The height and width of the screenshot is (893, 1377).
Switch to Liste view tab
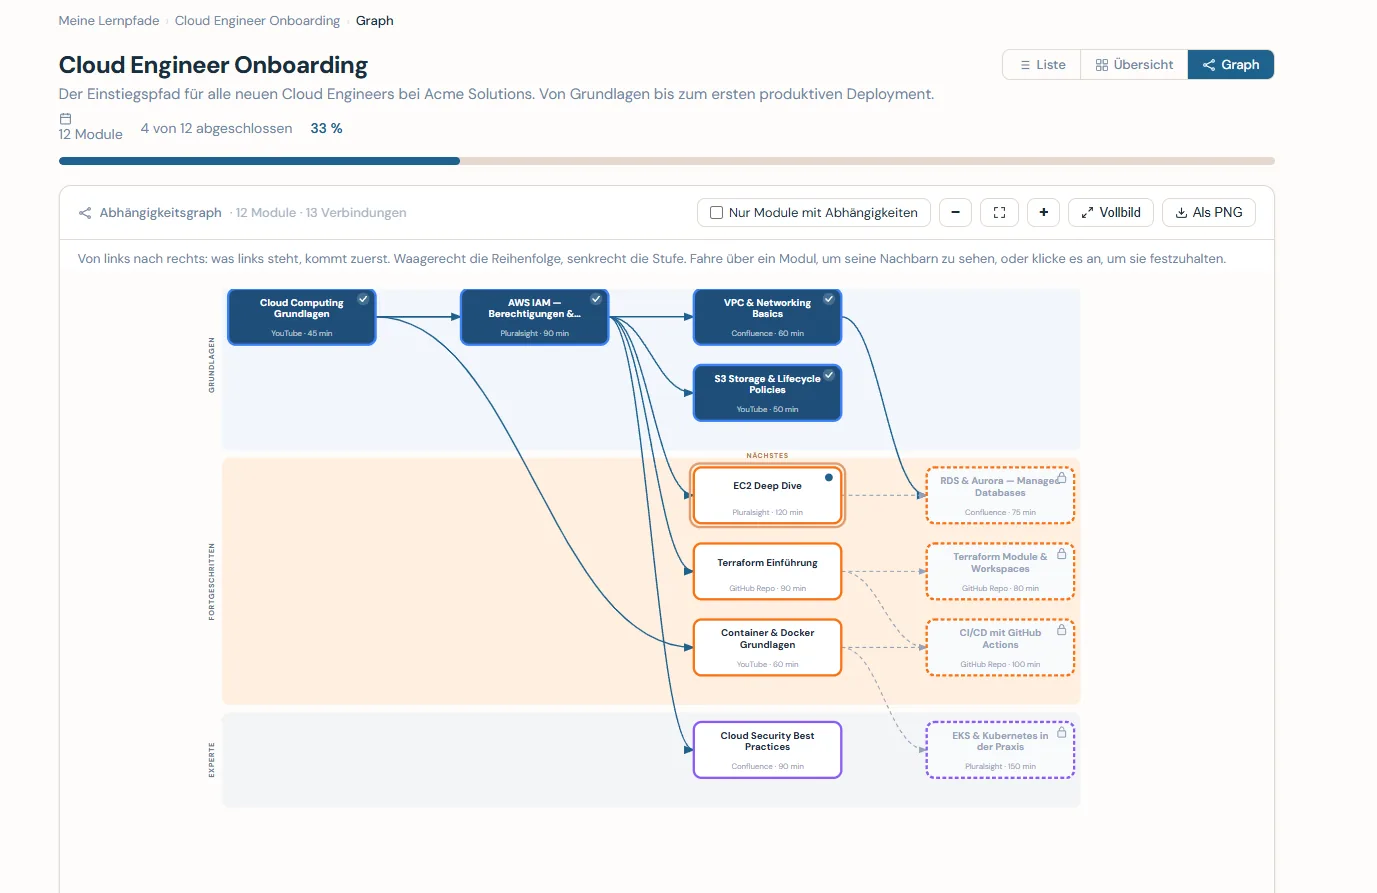coord(1041,64)
